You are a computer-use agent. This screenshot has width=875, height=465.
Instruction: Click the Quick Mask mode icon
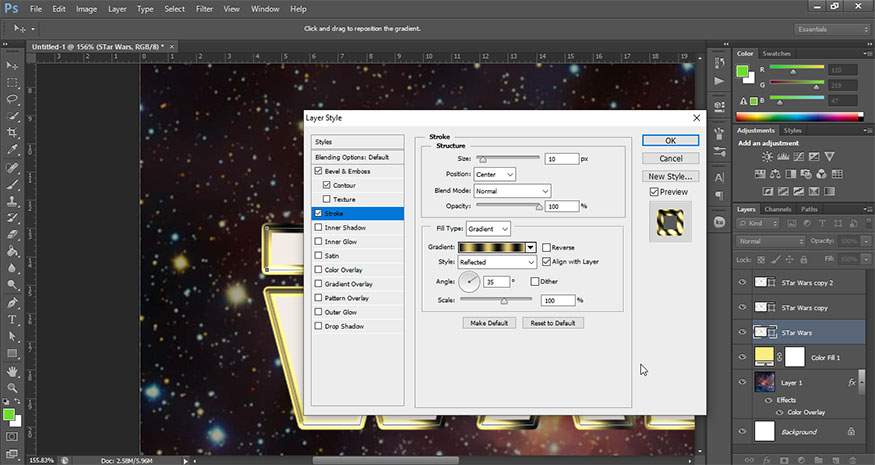(x=12, y=436)
